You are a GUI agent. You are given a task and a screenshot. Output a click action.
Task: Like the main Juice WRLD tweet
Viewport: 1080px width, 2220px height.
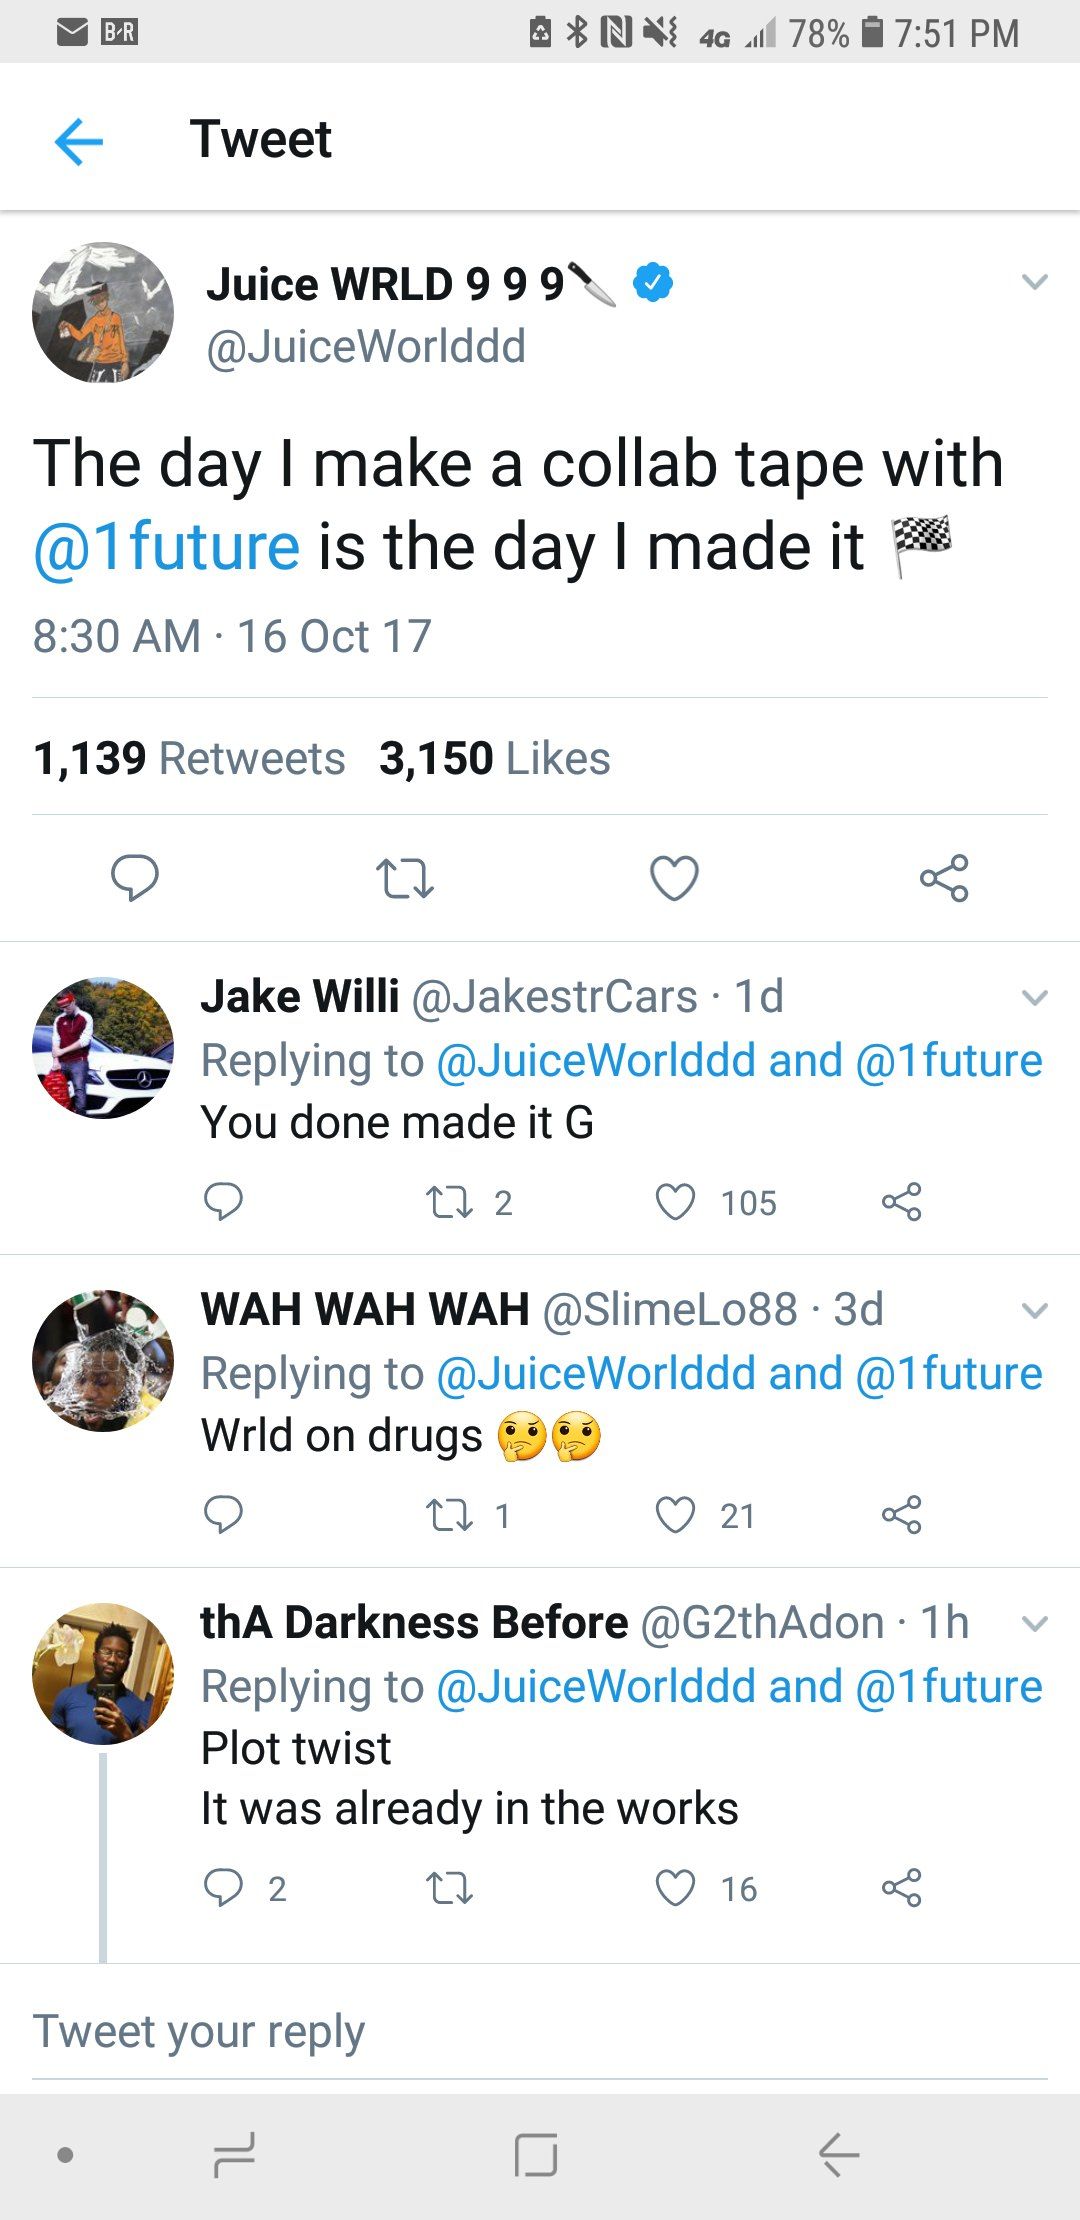674,880
